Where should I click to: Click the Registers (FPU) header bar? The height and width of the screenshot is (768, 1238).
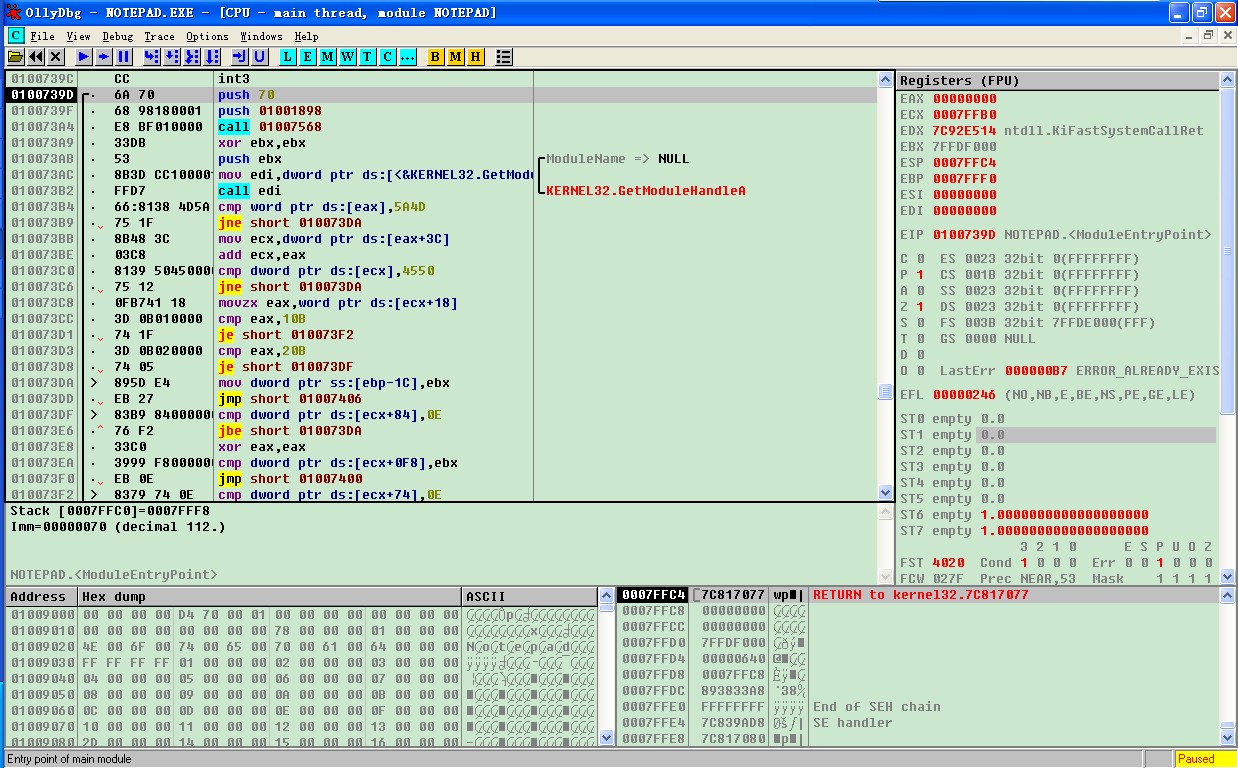pyautogui.click(x=1057, y=80)
